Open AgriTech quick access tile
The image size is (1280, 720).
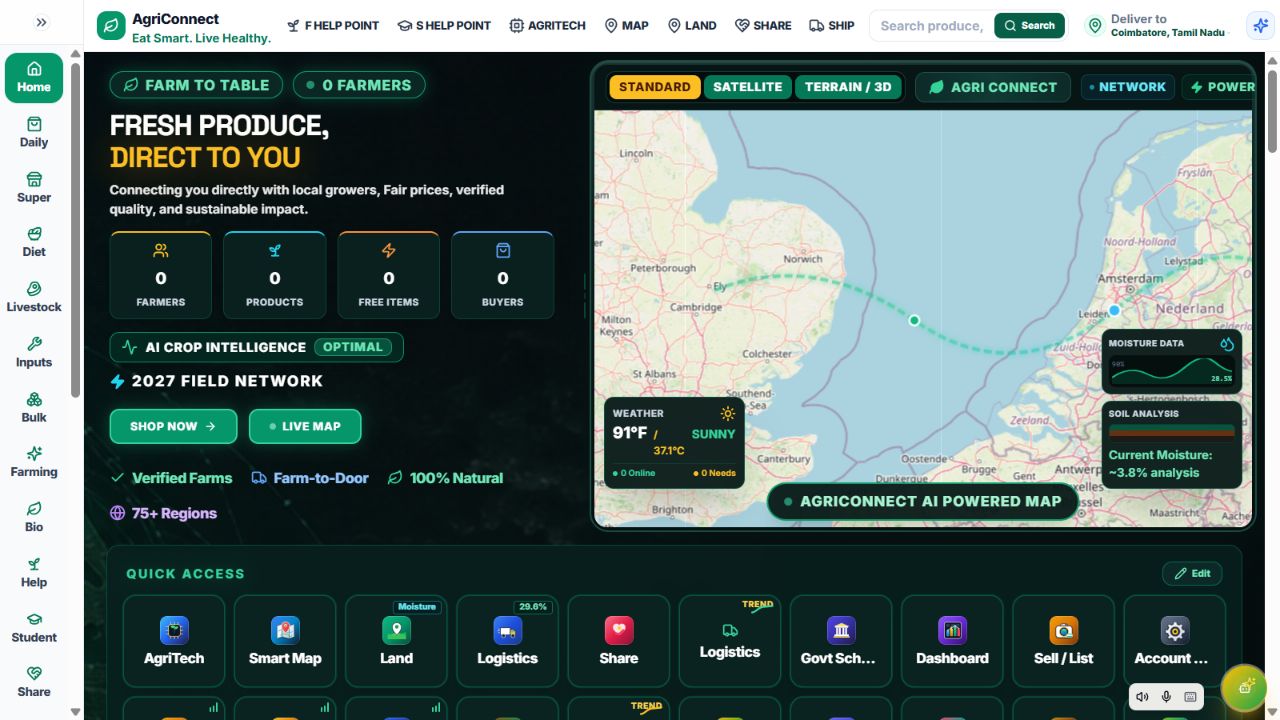click(x=174, y=641)
